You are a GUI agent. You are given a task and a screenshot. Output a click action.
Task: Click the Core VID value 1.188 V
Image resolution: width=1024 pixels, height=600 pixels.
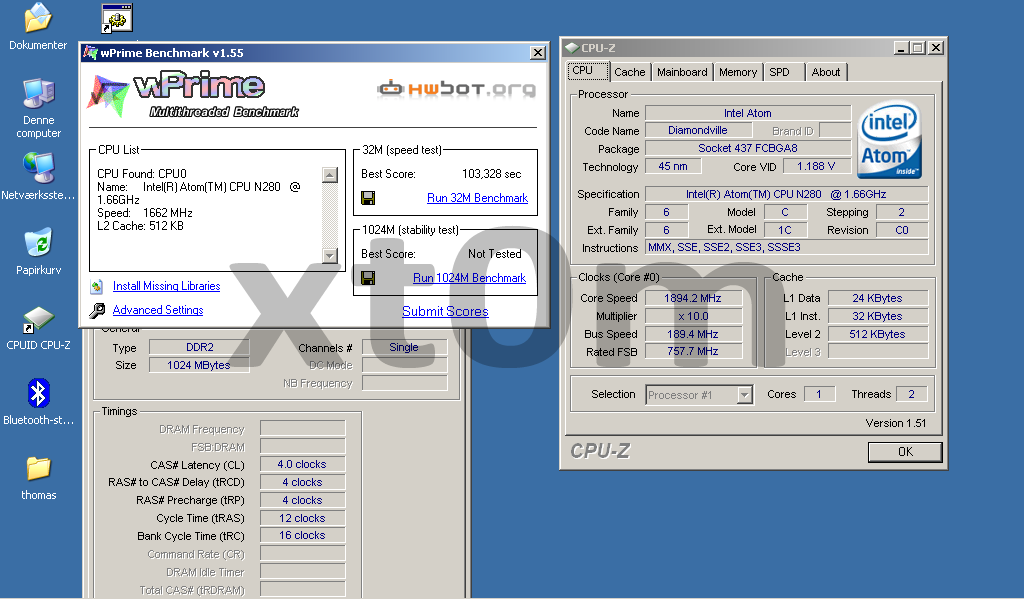[x=817, y=166]
